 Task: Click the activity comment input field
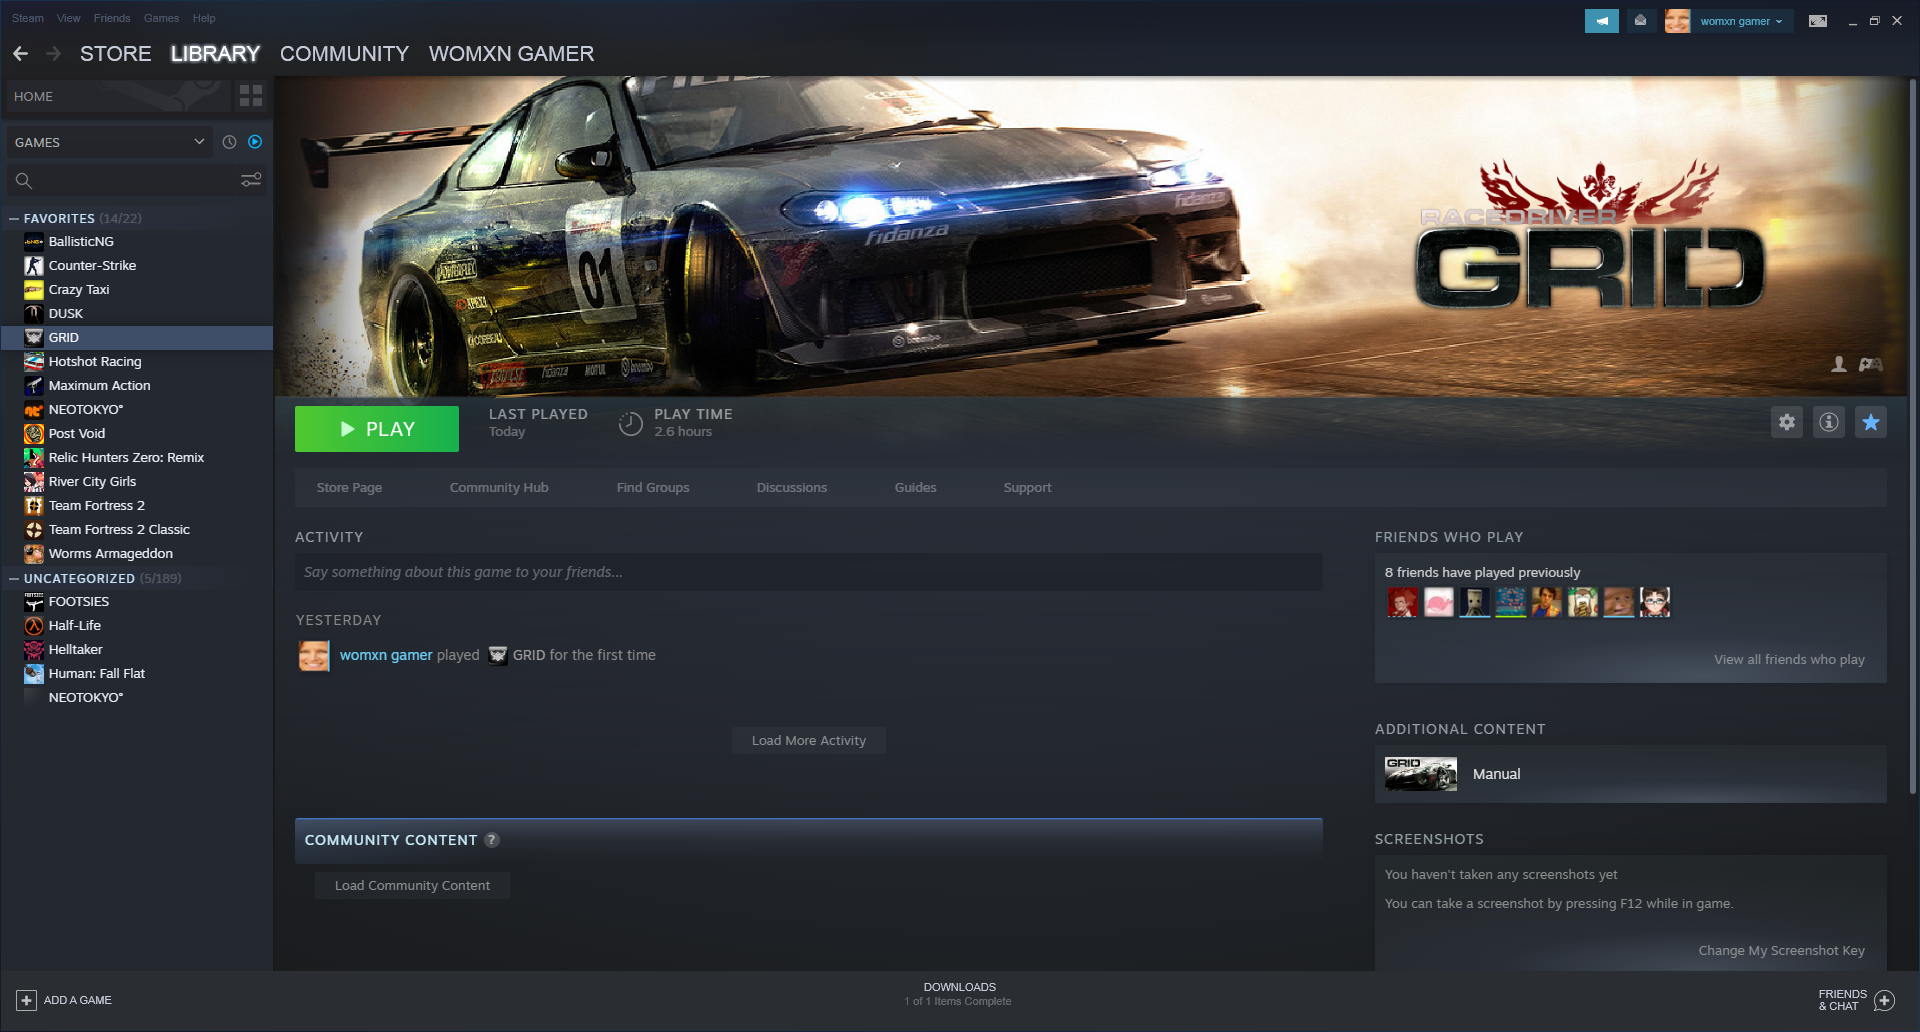click(x=807, y=572)
